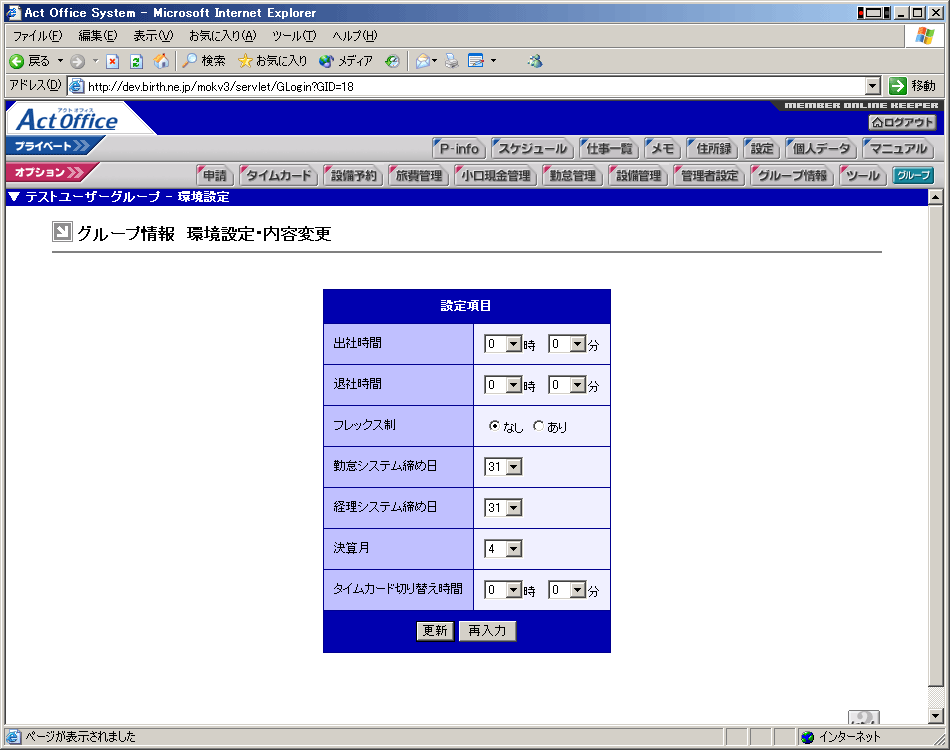Click the Refresh page icon
This screenshot has height=750, width=950.
(x=136, y=61)
